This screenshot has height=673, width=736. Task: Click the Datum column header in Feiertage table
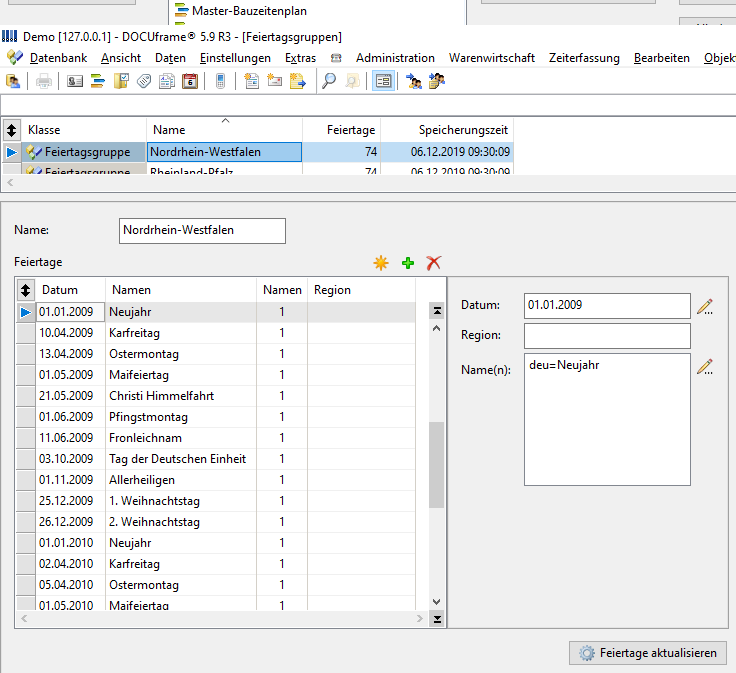(70, 290)
